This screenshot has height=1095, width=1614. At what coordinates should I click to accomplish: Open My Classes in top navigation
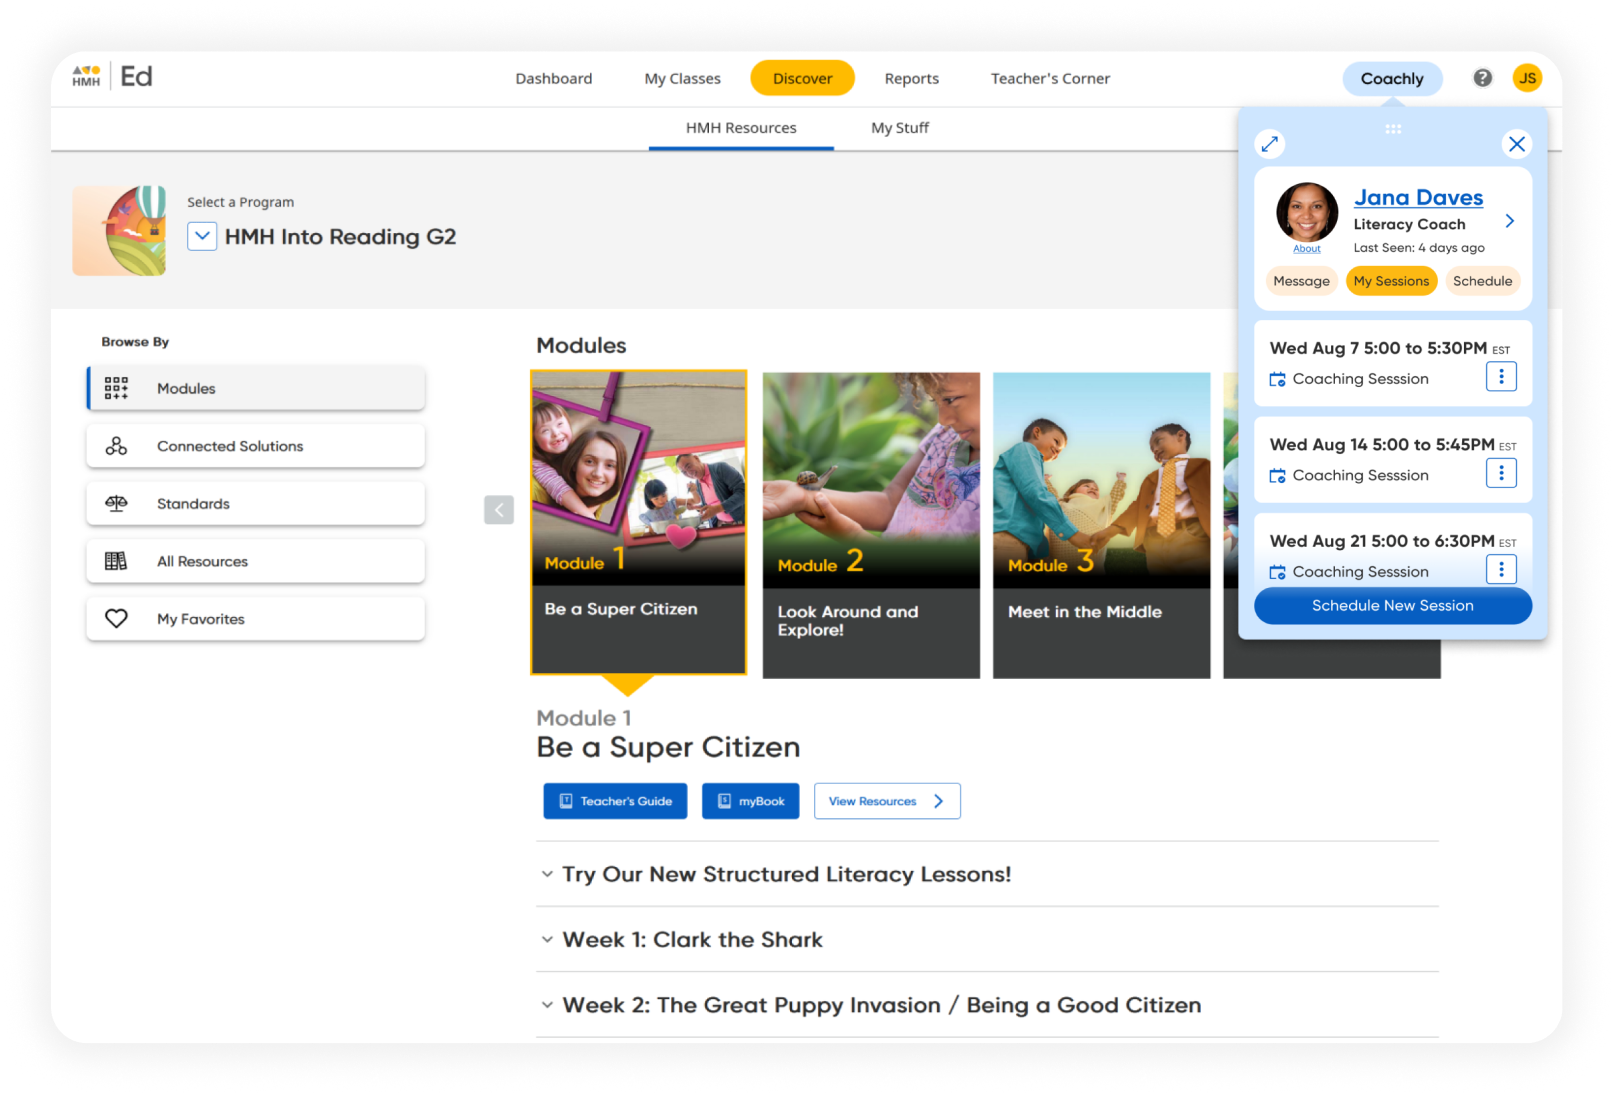682,78
